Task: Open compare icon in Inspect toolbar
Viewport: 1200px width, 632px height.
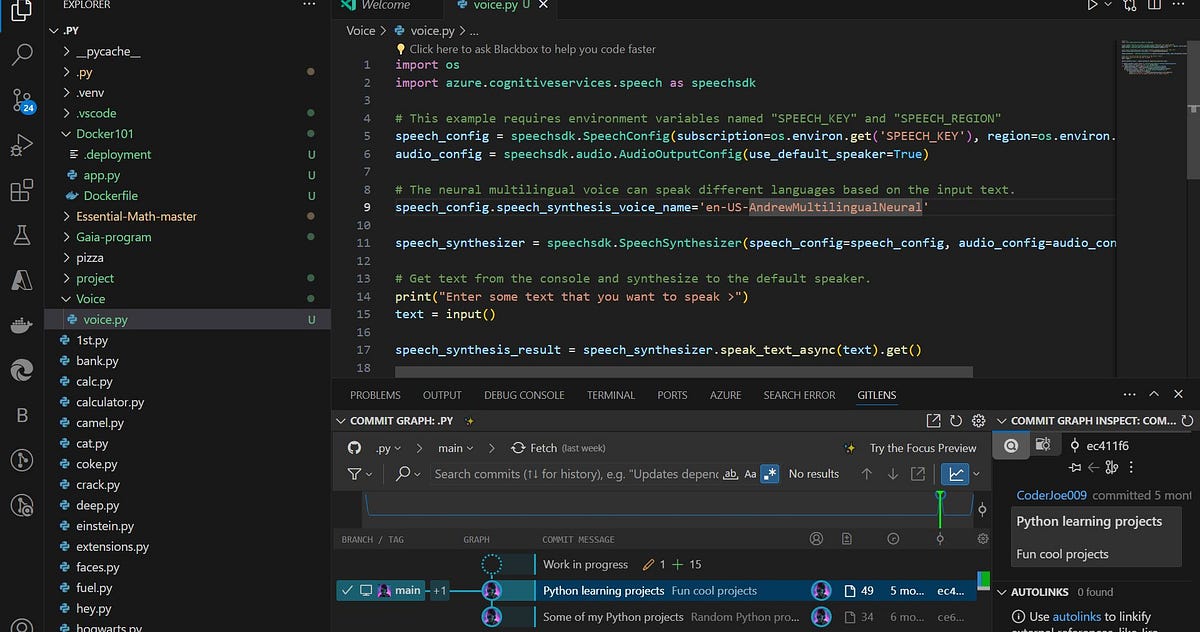Action: click(x=1111, y=467)
